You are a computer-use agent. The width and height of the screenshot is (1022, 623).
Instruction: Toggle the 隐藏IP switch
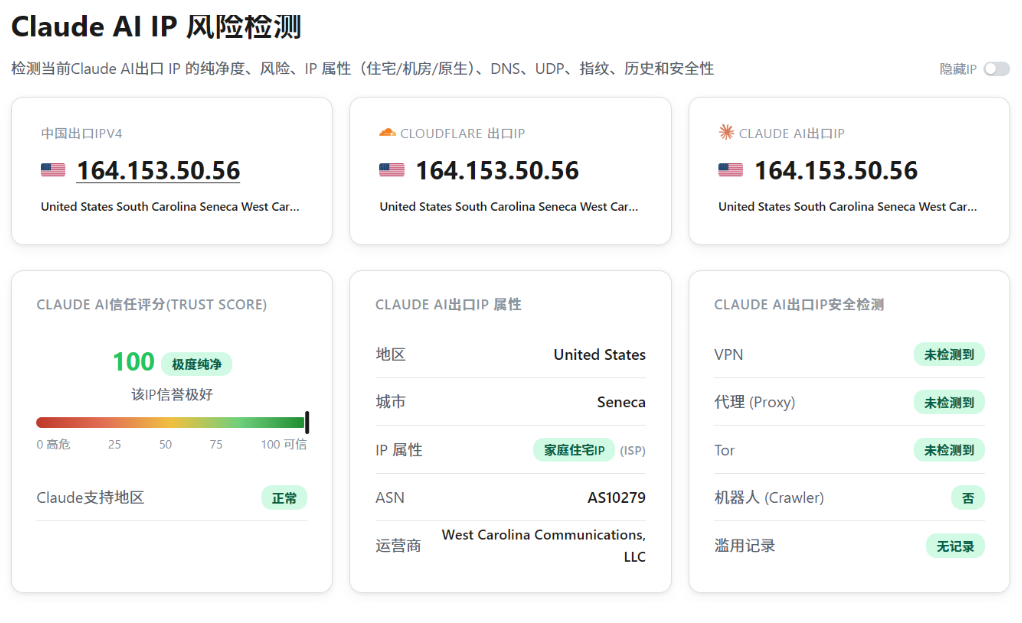pos(997,69)
